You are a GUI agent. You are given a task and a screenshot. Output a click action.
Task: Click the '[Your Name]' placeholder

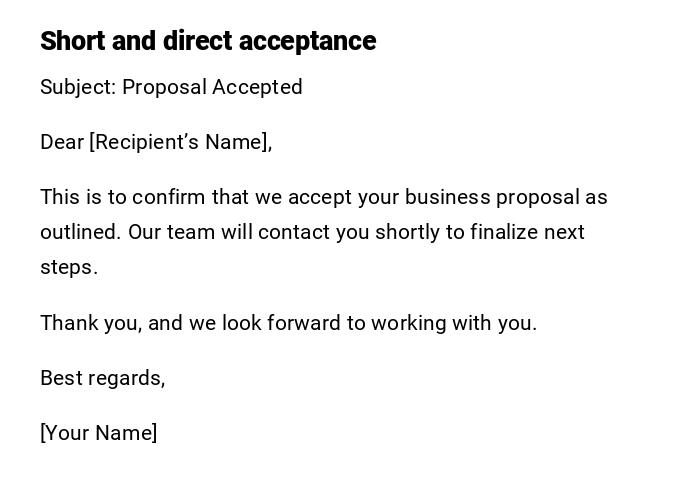(98, 433)
